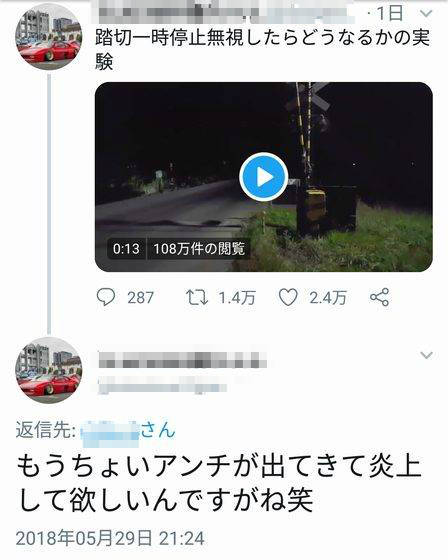Viewport: 448px width, 560px height.
Task: Click the 2018年05月29日 21:24 timestamp
Action: [110, 539]
